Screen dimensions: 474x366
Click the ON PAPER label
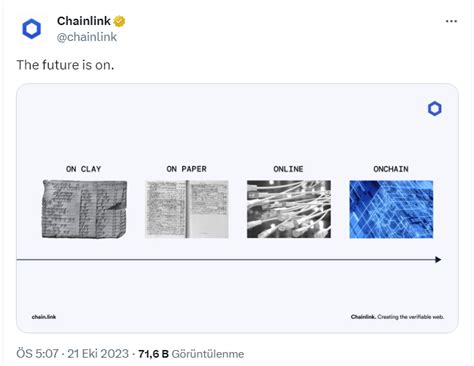[187, 169]
